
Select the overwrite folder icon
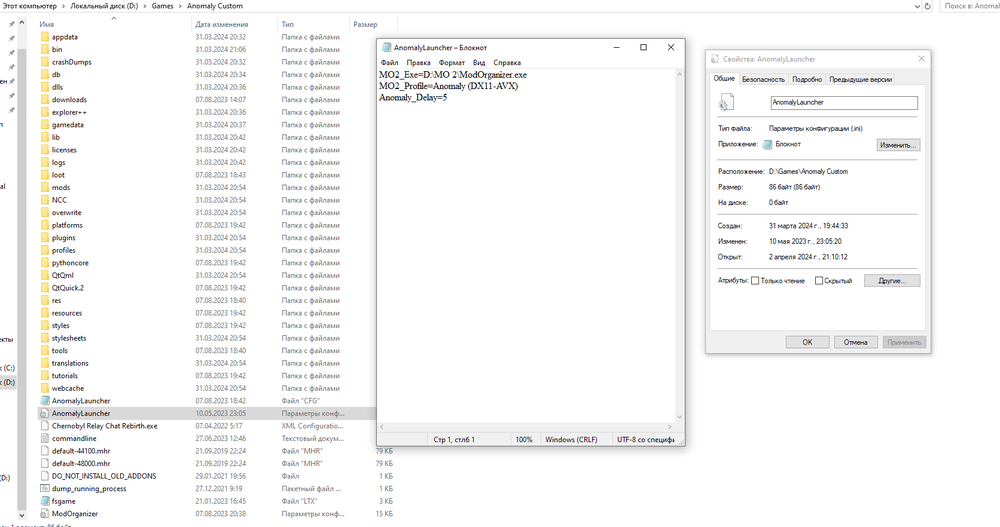click(x=45, y=212)
